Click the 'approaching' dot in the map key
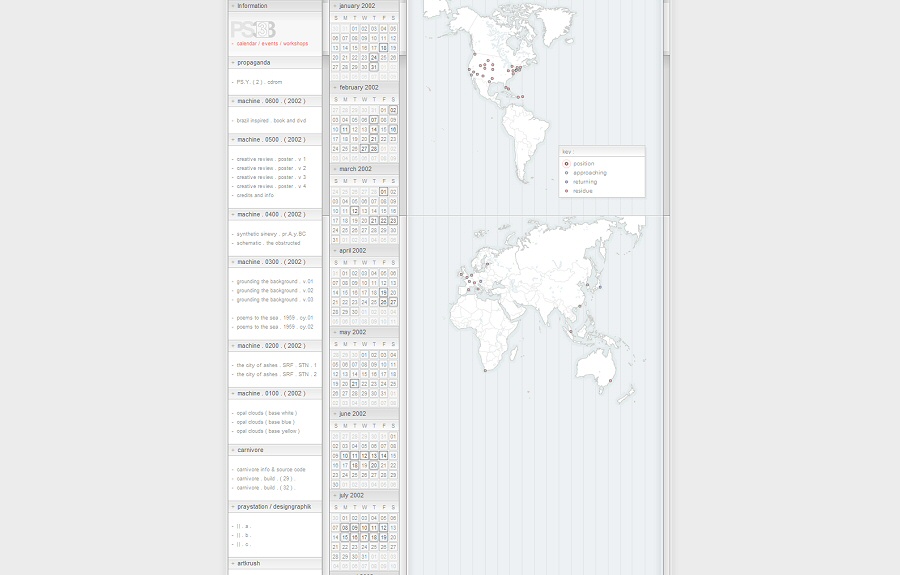This screenshot has height=575, width=900. [x=567, y=172]
